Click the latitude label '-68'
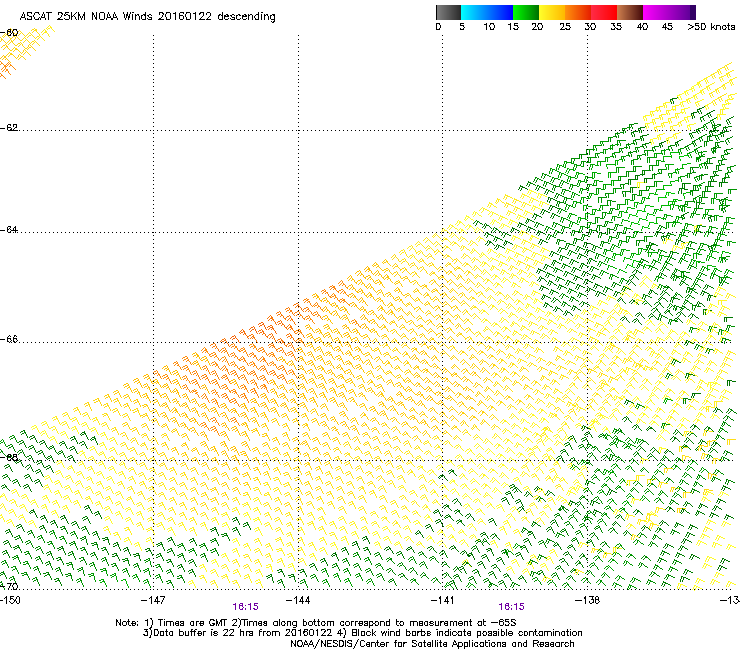 tap(9, 457)
